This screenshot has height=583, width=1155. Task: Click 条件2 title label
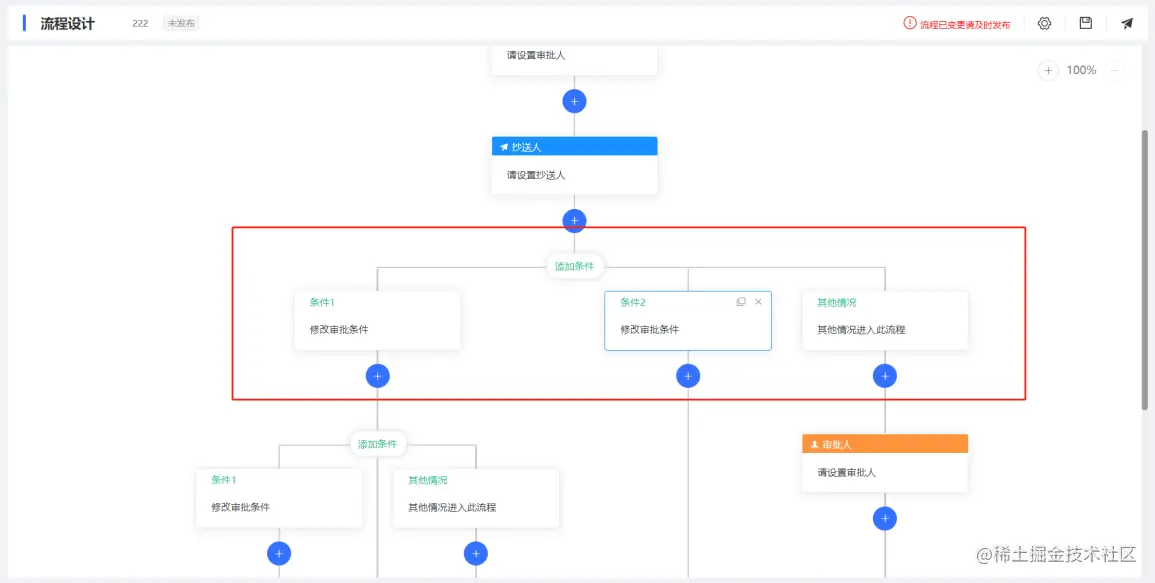633,302
